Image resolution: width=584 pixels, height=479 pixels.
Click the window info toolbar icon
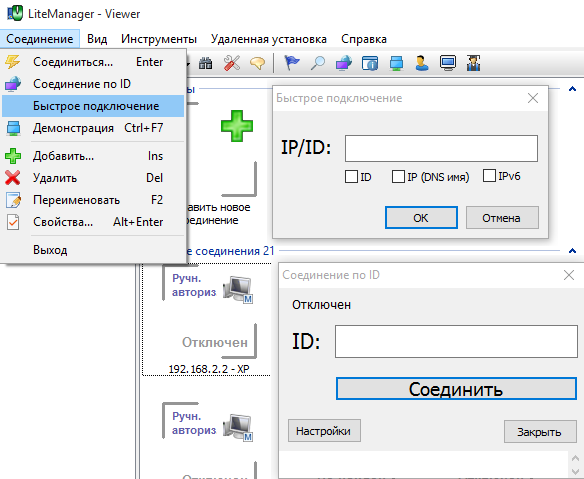tap(369, 63)
